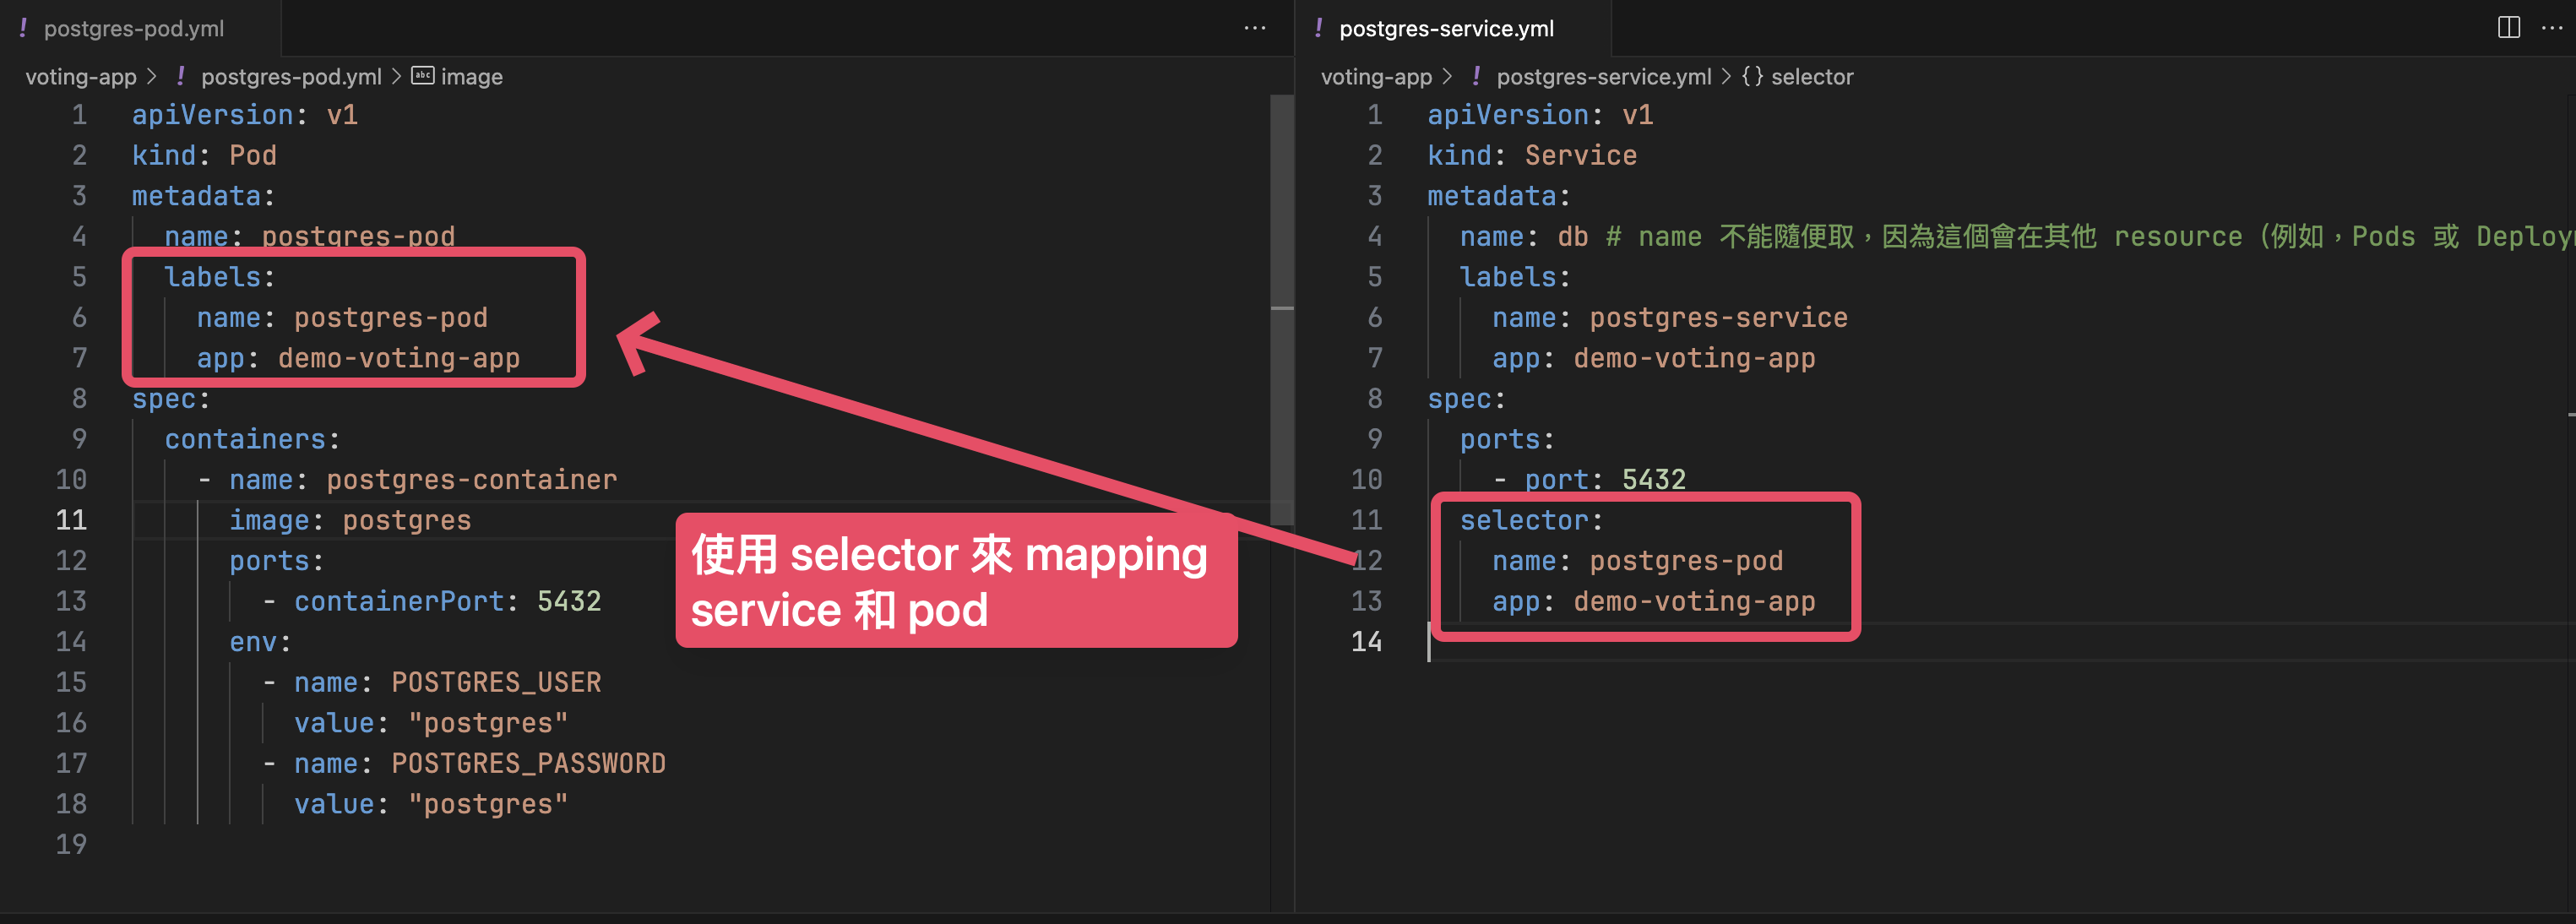Expand chevron after postgres-service.yml breadcrumb
This screenshot has height=924, width=2576.
pos(1726,77)
